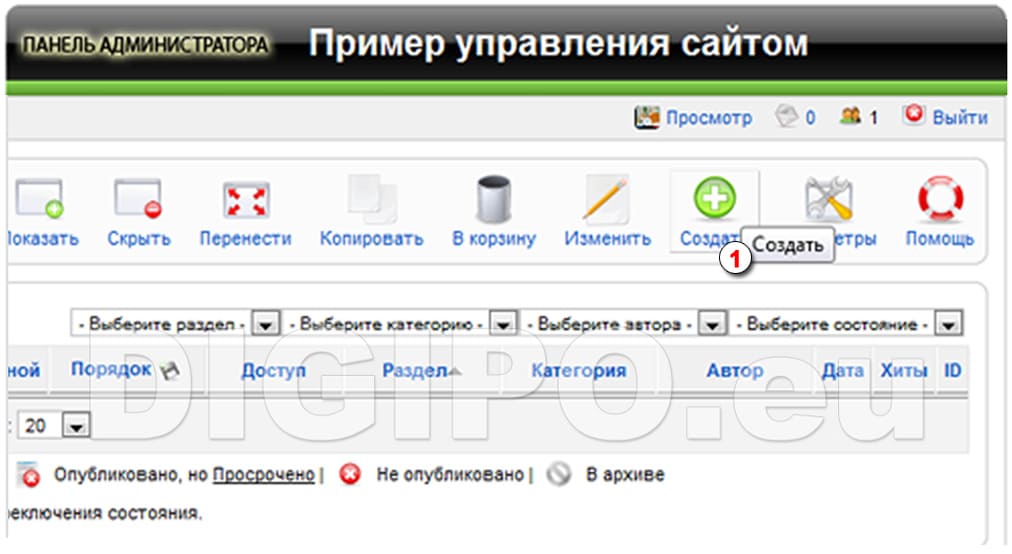1012x554 pixels.
Task: Click the Помощь lifebuoy icon
Action: 940,198
